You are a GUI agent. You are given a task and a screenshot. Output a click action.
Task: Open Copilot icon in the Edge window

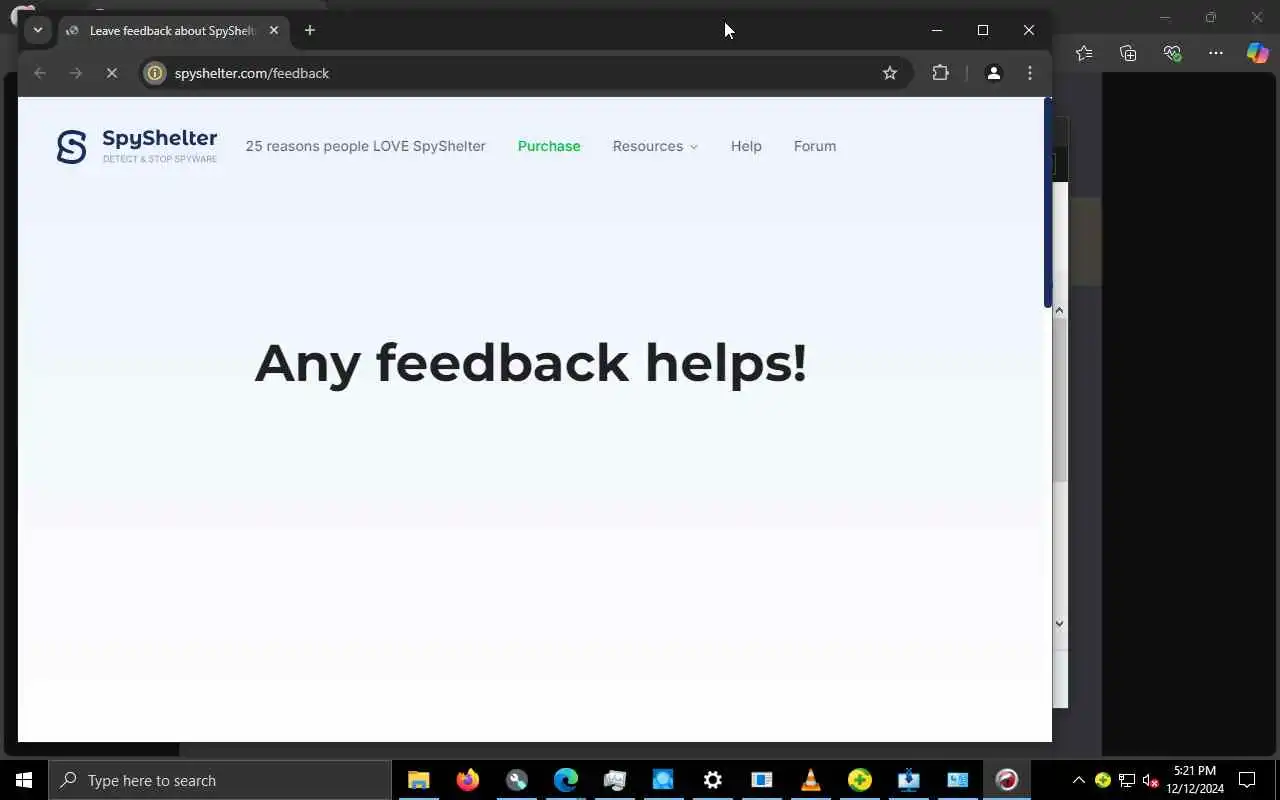[x=1257, y=53]
